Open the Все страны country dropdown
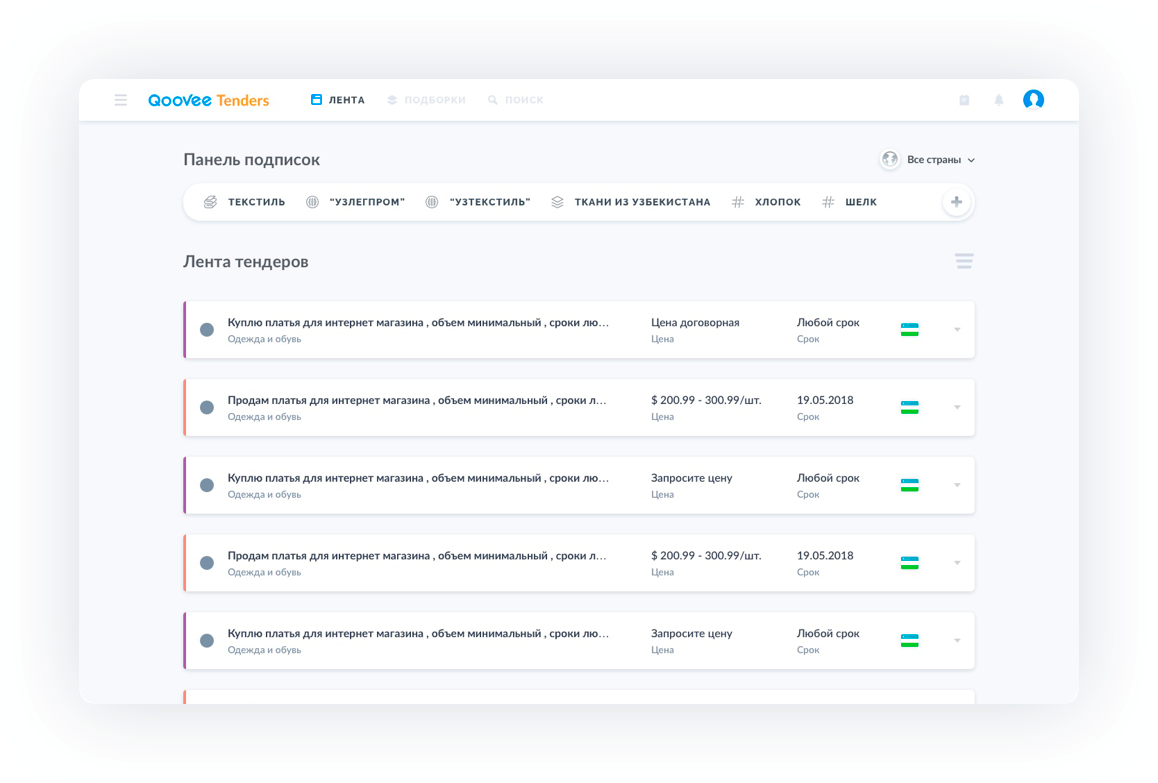 pos(927,160)
